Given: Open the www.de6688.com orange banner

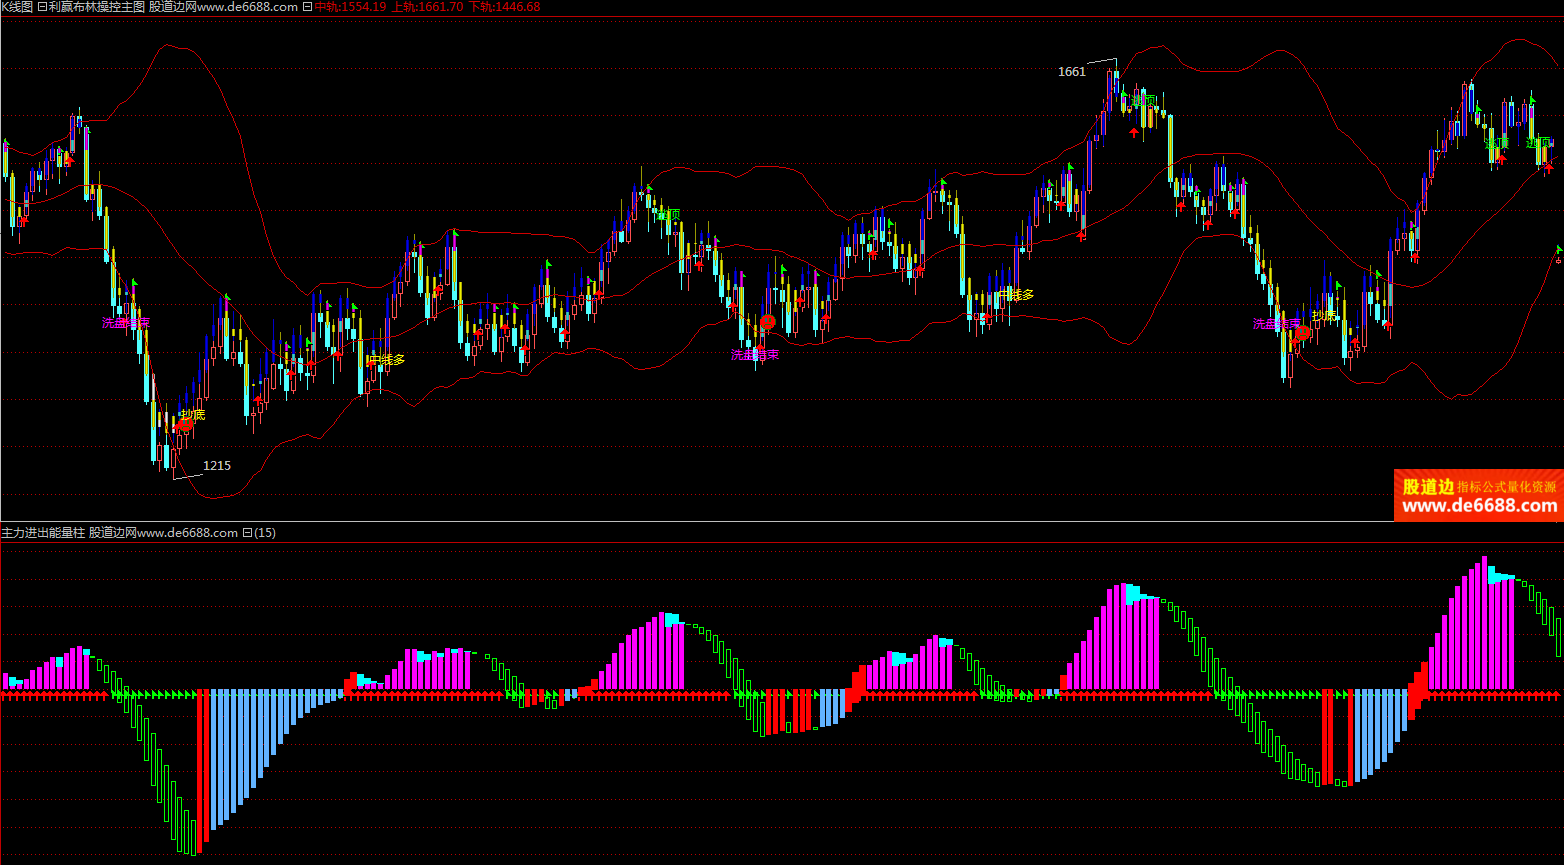Looking at the screenshot, I should coord(1478,496).
